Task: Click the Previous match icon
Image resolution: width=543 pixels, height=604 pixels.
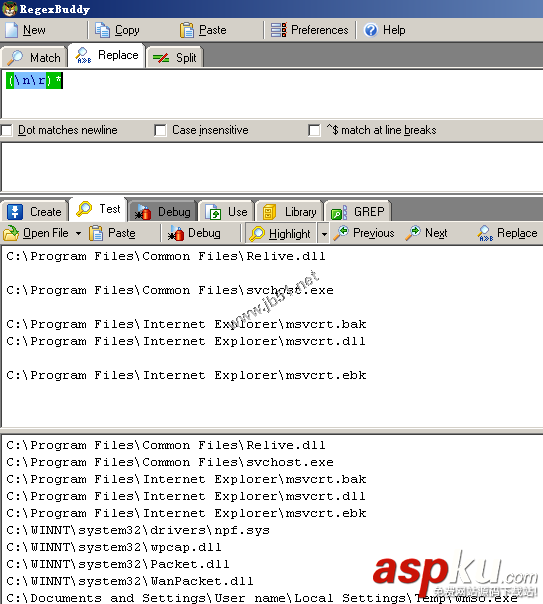Action: coord(341,233)
